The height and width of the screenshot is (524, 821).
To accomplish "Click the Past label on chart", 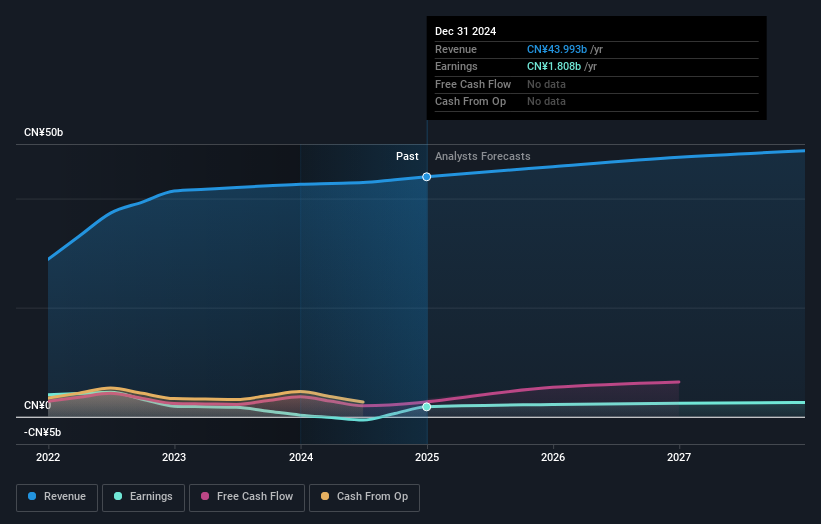I will pos(407,156).
